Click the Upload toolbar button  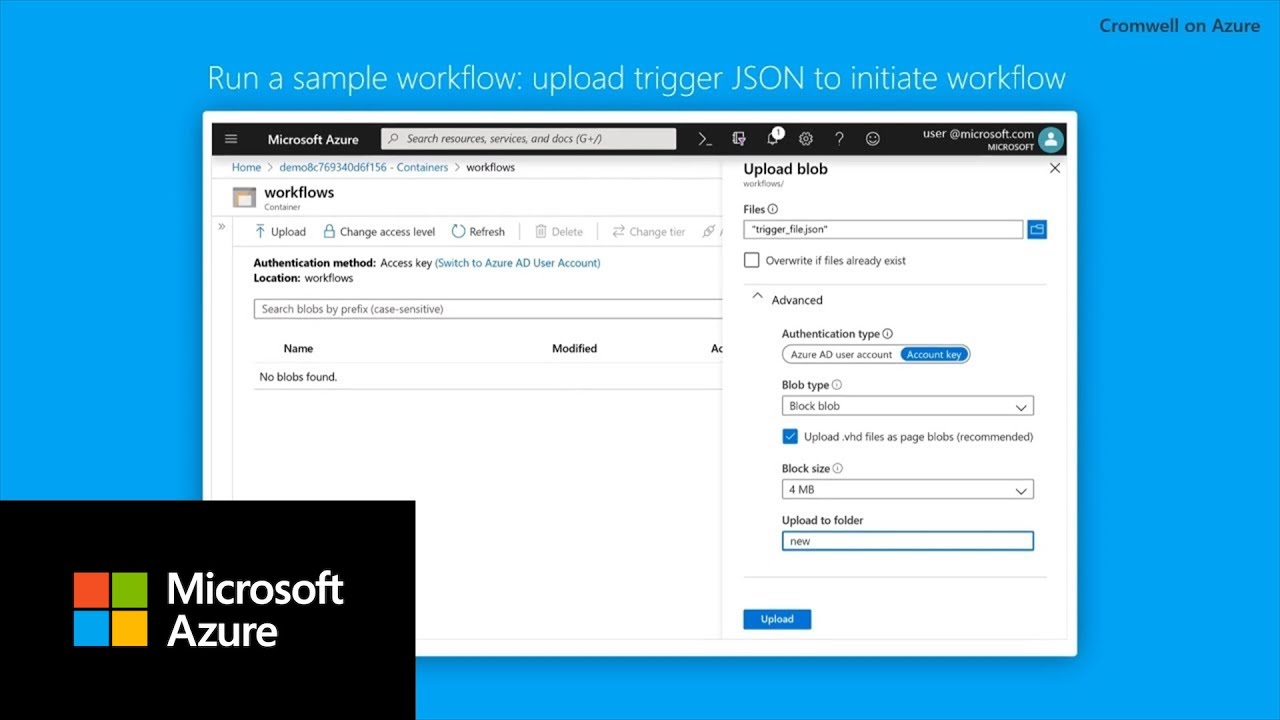coord(280,232)
